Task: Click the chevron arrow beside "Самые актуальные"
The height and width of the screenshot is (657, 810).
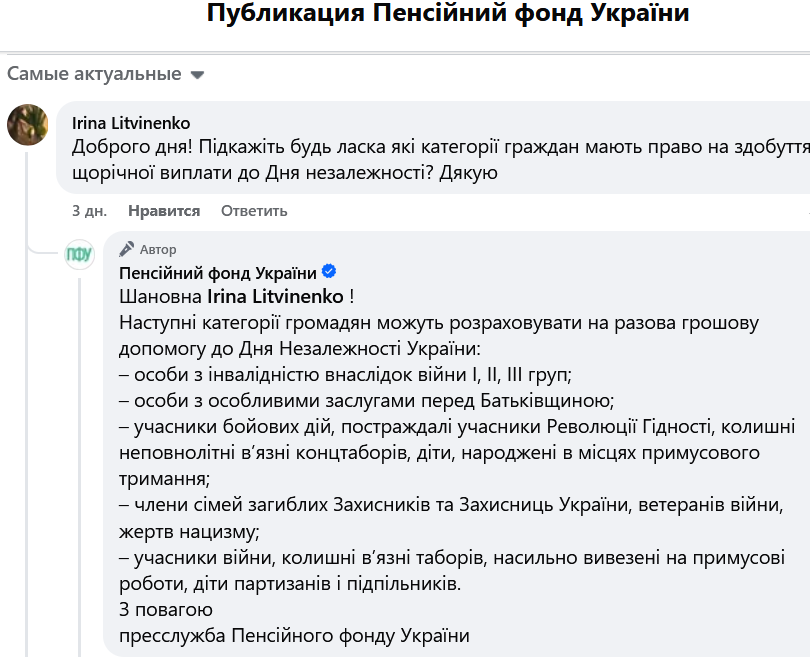Action: pos(197,74)
